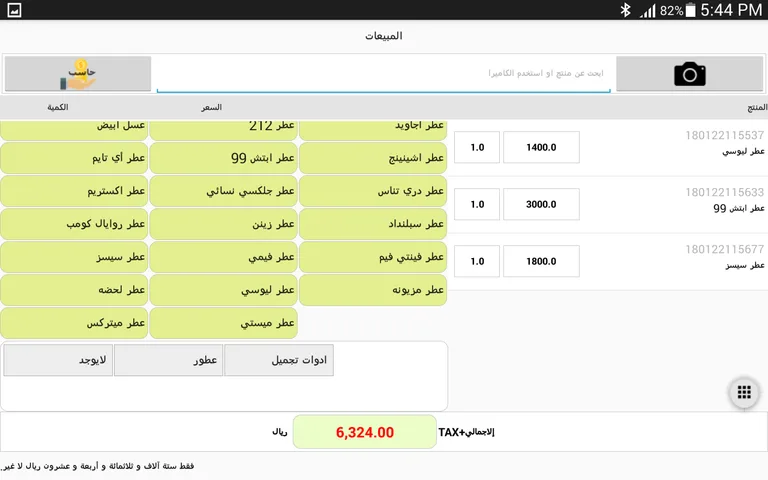This screenshot has height=480, width=768.
Task: Focus the product search field
Action: 384,73
